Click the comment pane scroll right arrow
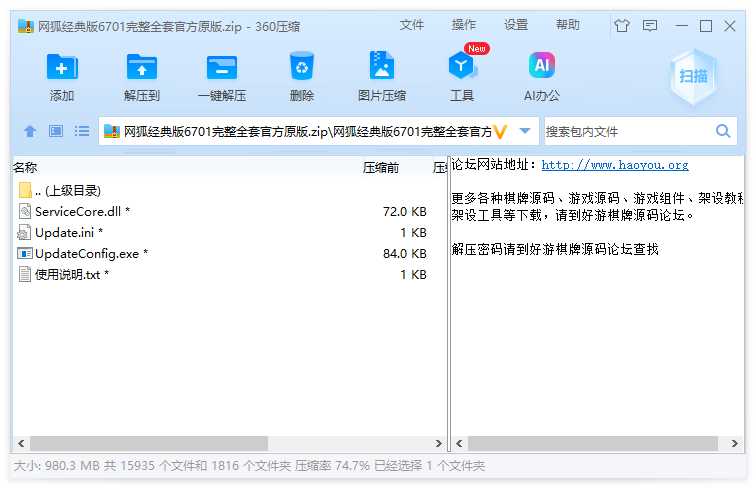The image size is (756, 488). pyautogui.click(x=734, y=443)
